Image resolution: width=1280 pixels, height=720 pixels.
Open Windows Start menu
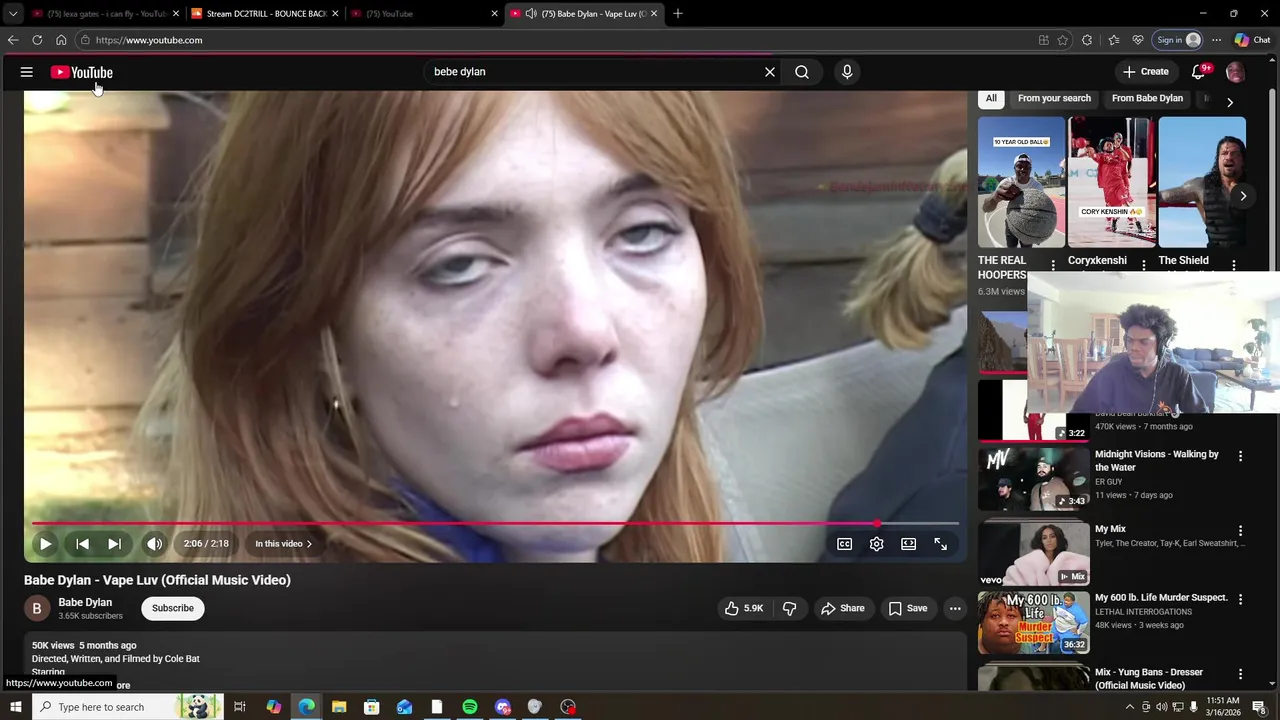coord(15,707)
